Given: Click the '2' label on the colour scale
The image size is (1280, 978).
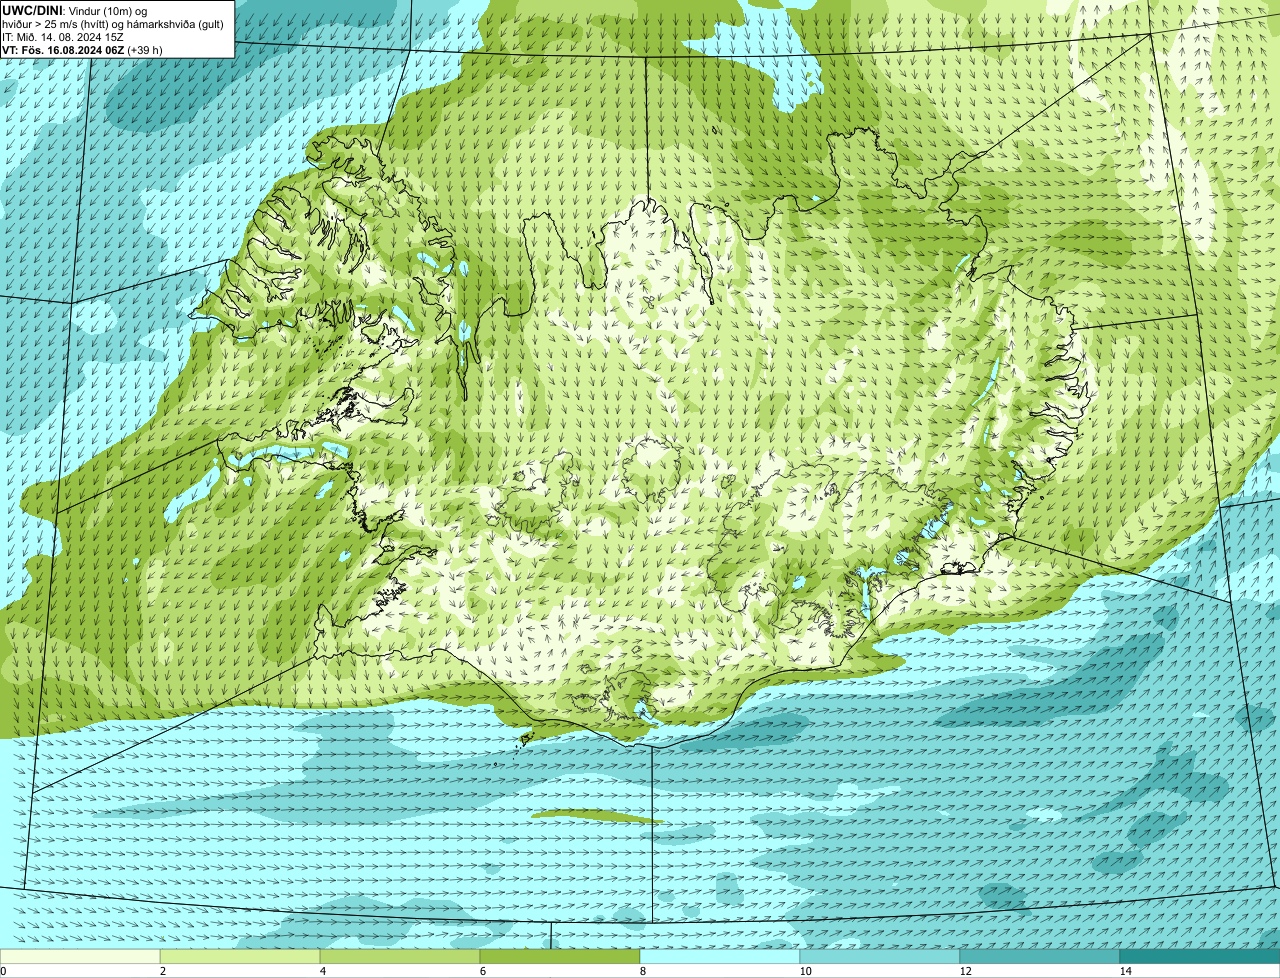Looking at the screenshot, I should pos(162,971).
